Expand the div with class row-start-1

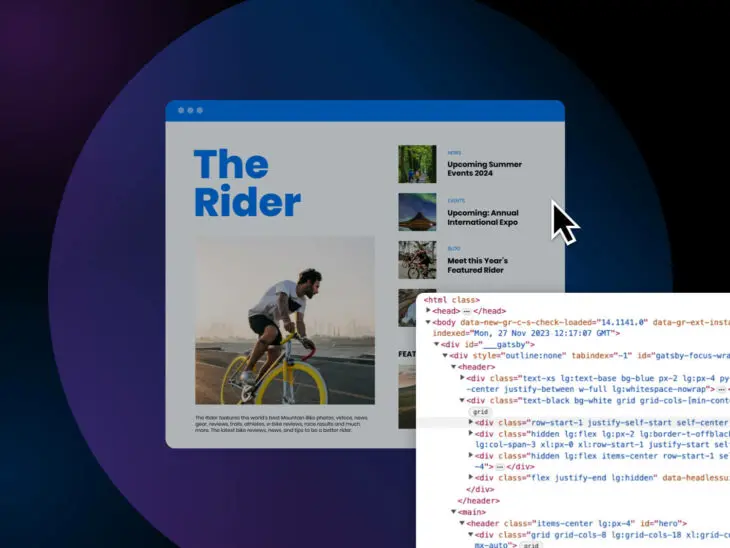pyautogui.click(x=471, y=422)
